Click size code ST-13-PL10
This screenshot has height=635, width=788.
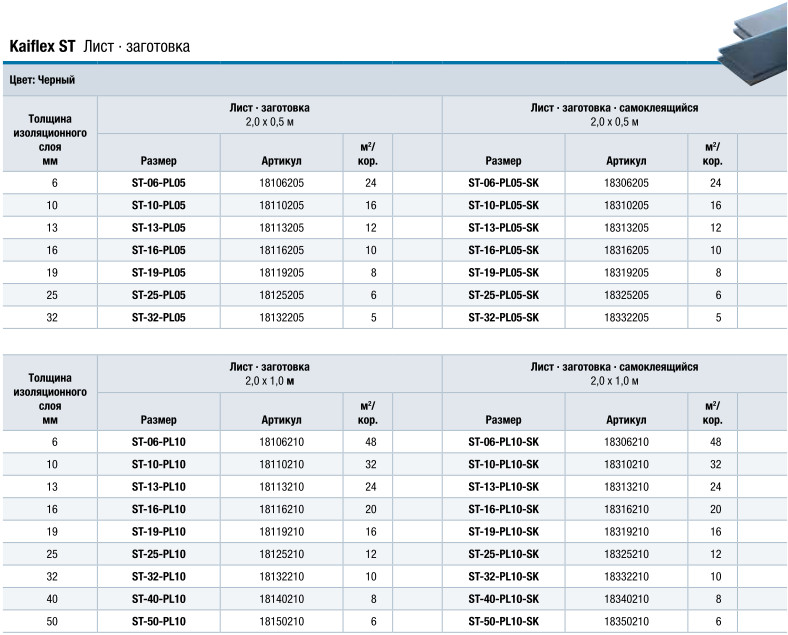coord(159,487)
